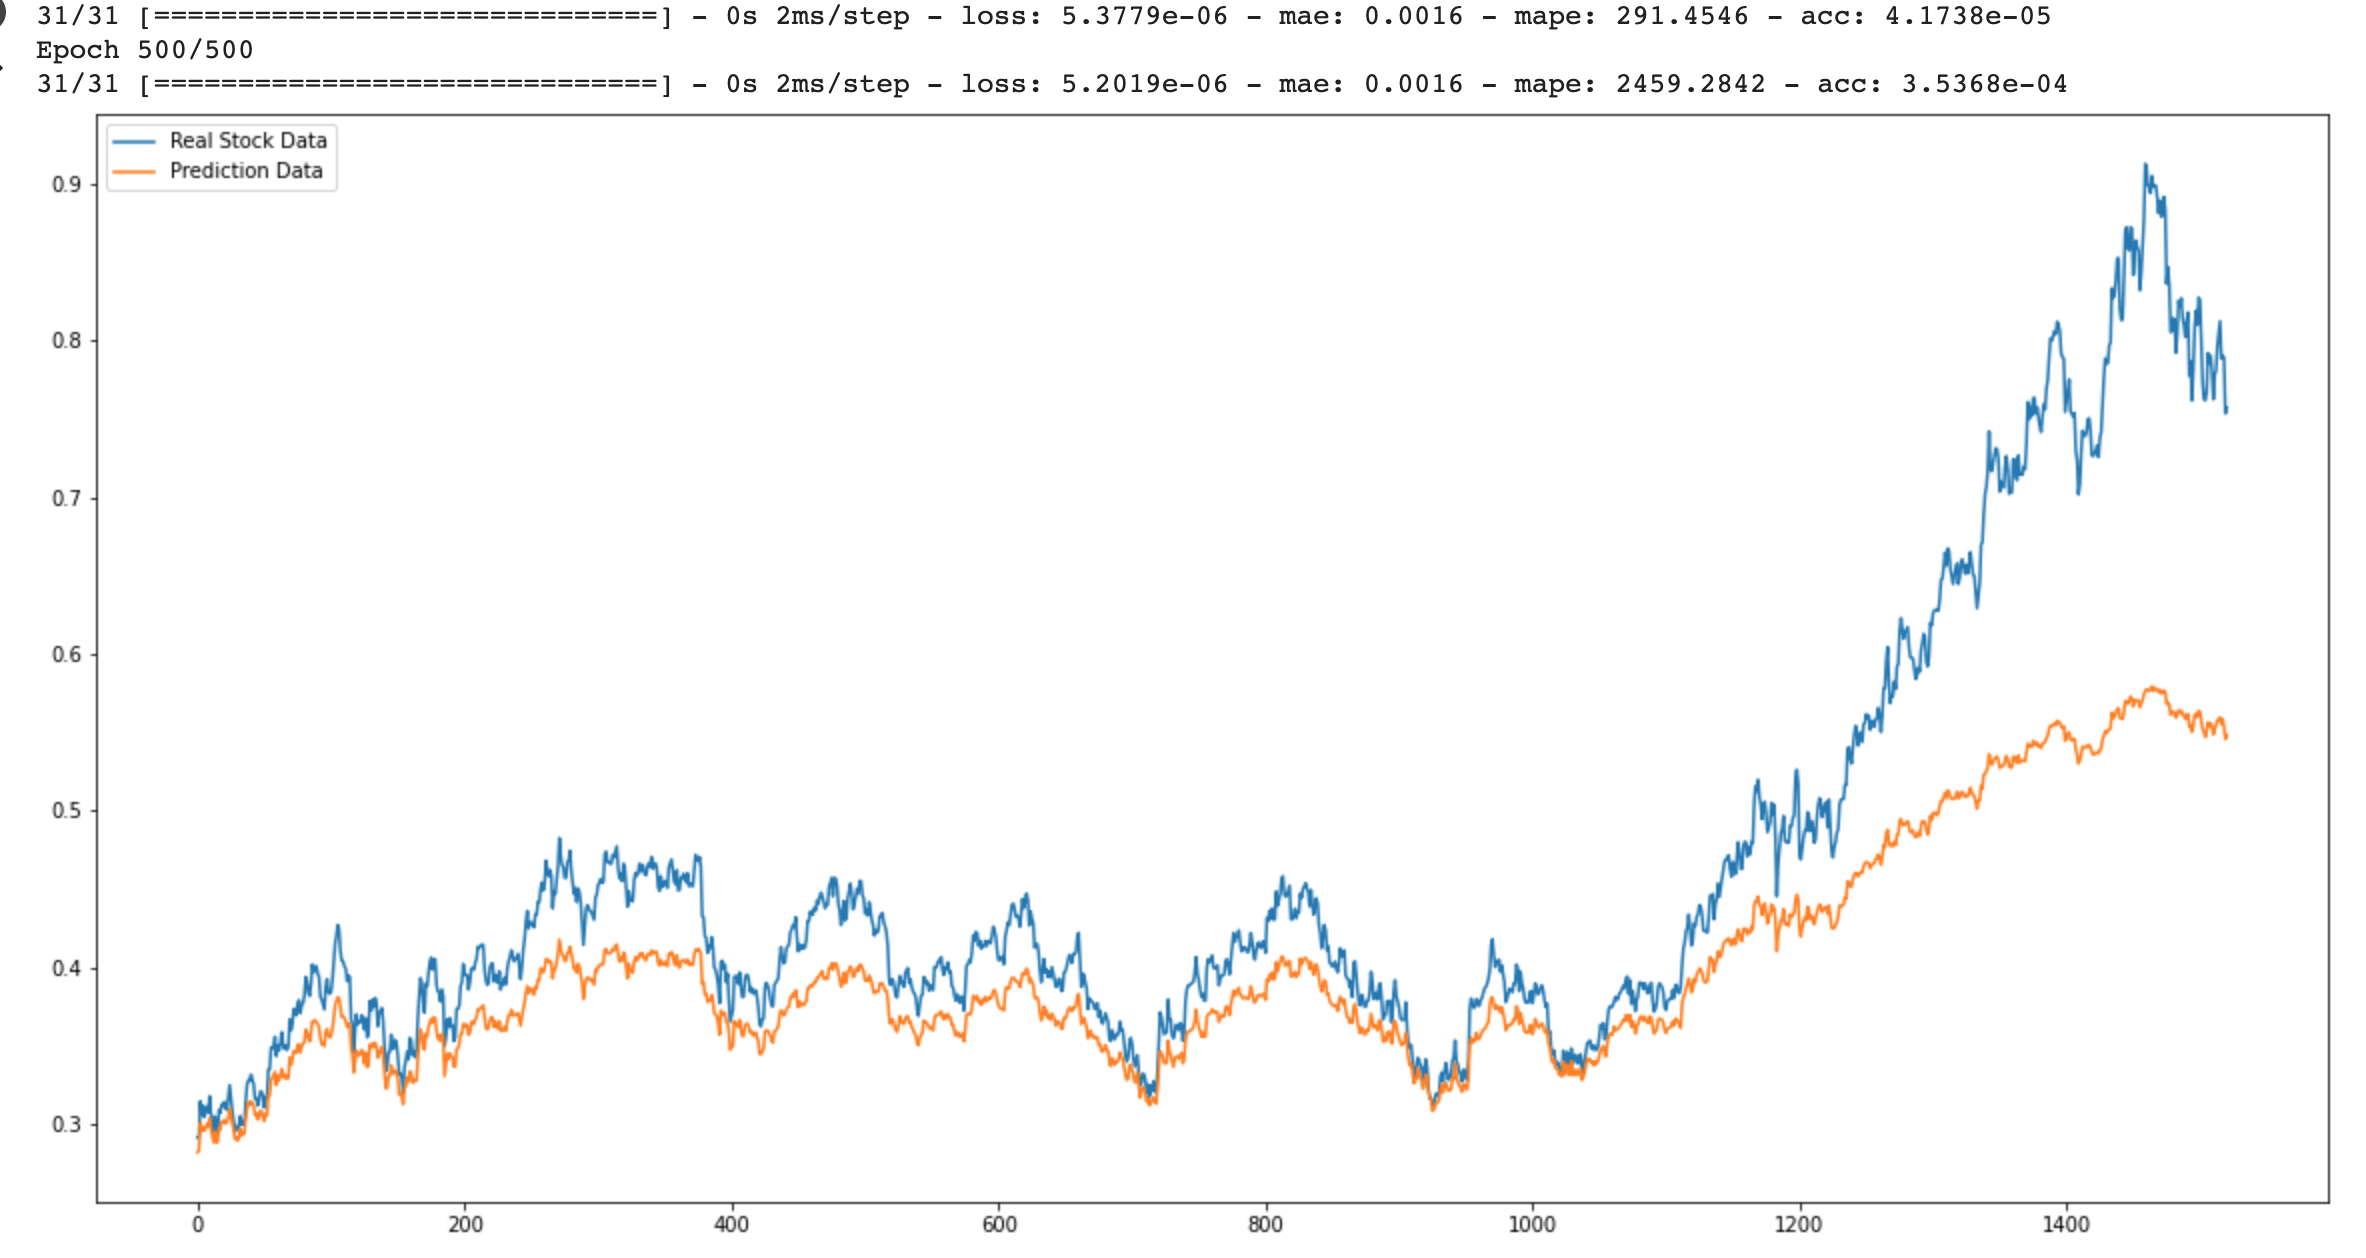Click the x-axis tick label 0
2366x1258 pixels.
point(198,1225)
